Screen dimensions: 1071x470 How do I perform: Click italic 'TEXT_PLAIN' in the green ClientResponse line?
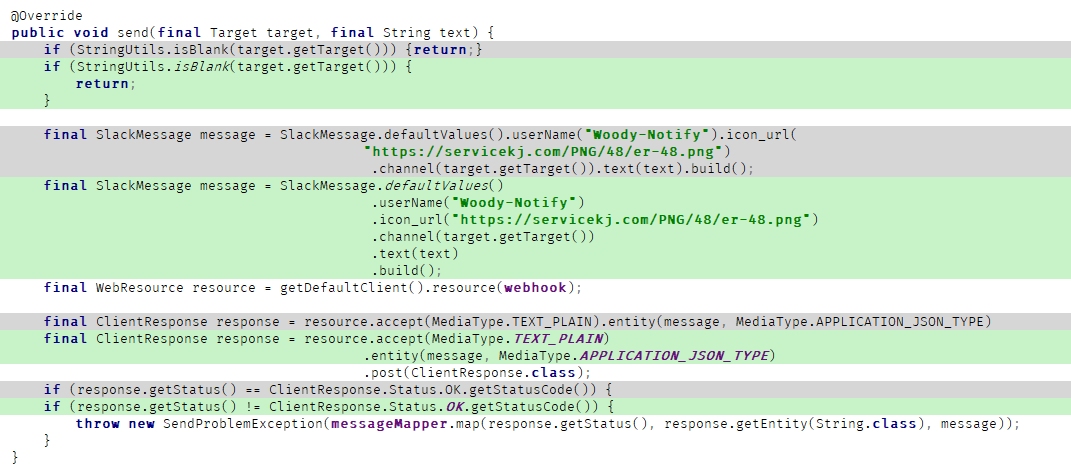click(x=557, y=339)
